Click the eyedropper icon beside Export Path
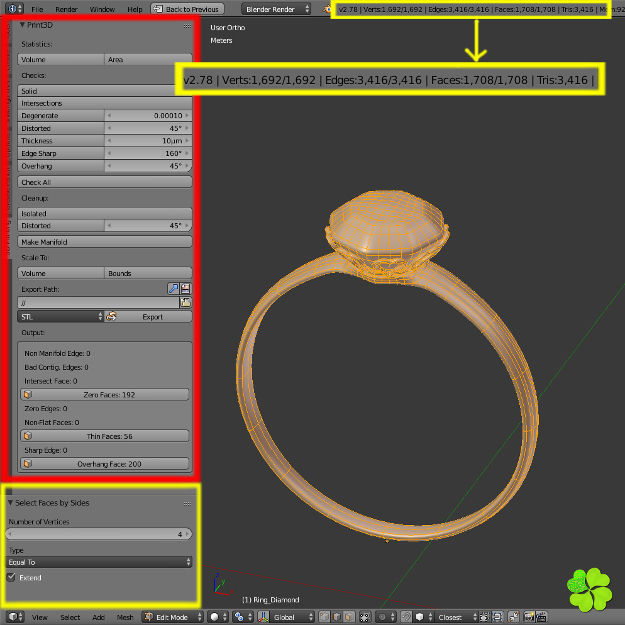This screenshot has width=625, height=625. (x=173, y=289)
